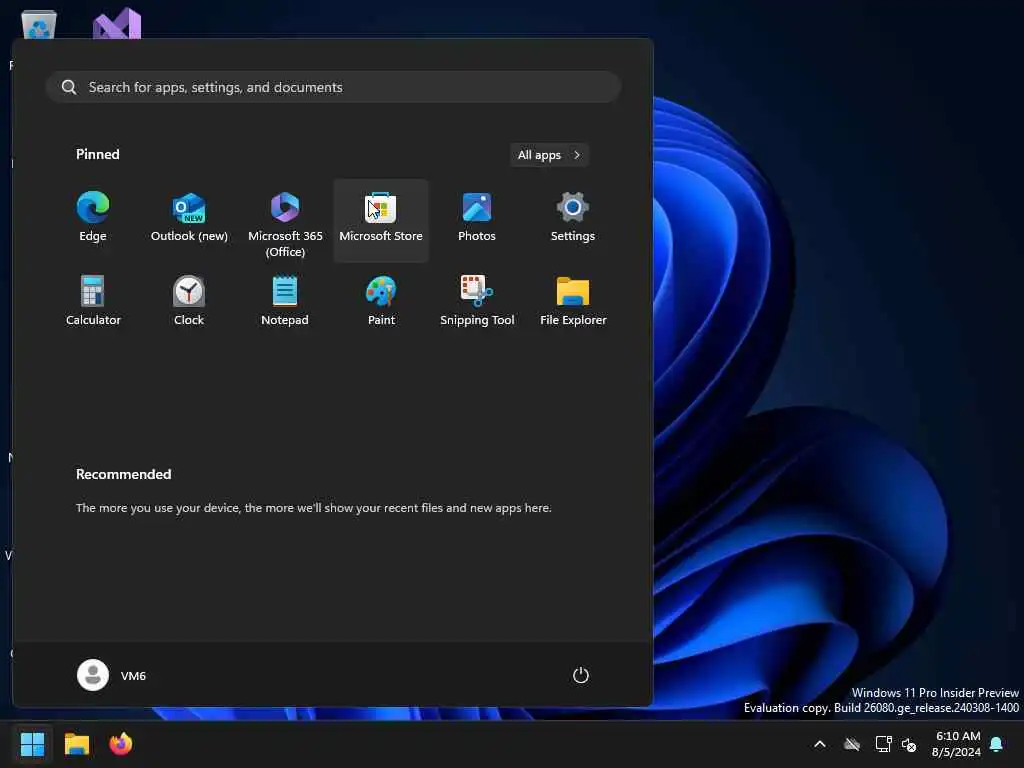
Task: Launch Firefox from the taskbar
Action: coord(121,744)
